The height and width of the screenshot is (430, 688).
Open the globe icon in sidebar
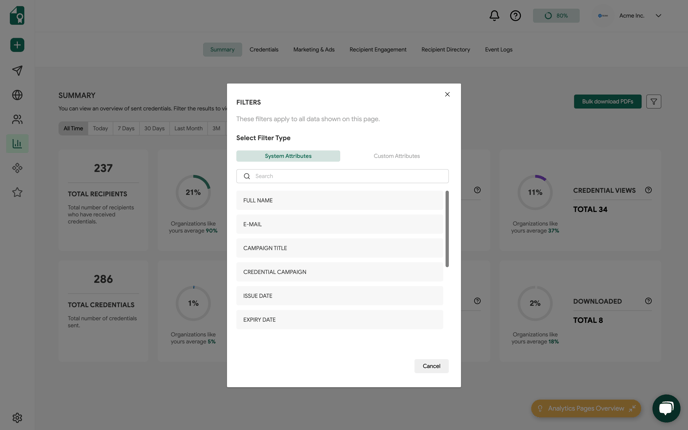point(17,95)
